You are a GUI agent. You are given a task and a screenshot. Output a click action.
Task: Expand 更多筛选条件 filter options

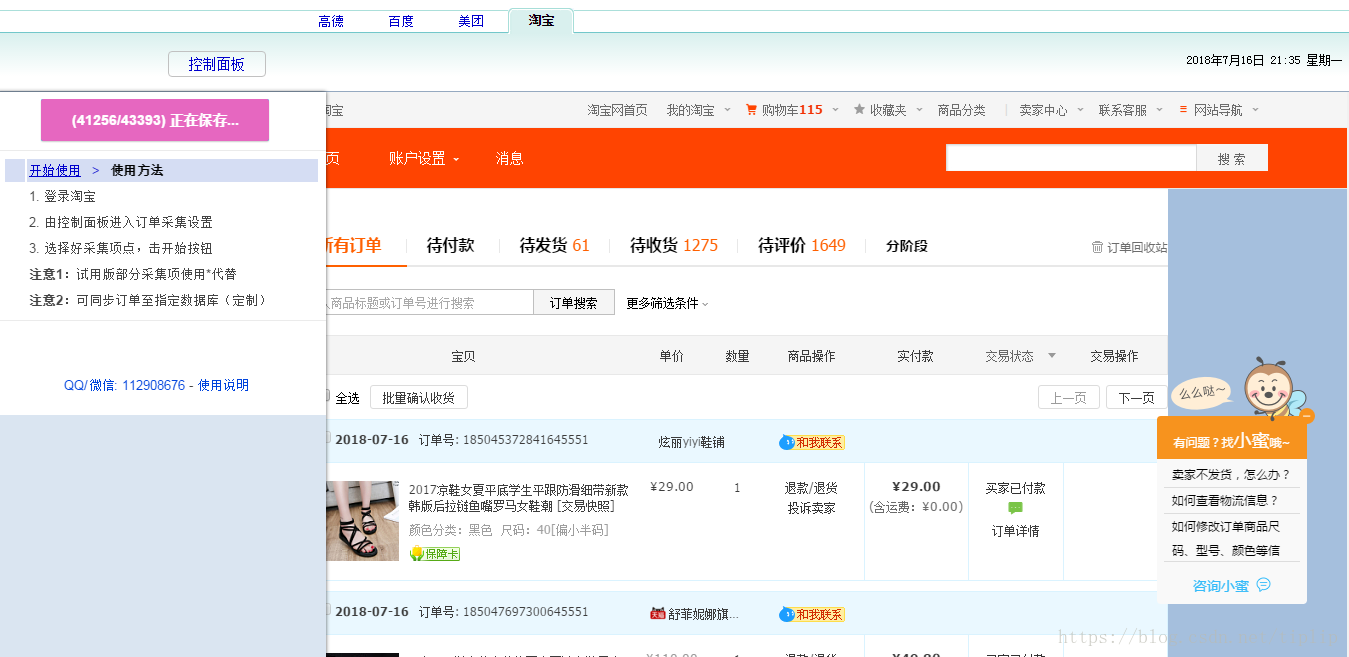pos(667,303)
